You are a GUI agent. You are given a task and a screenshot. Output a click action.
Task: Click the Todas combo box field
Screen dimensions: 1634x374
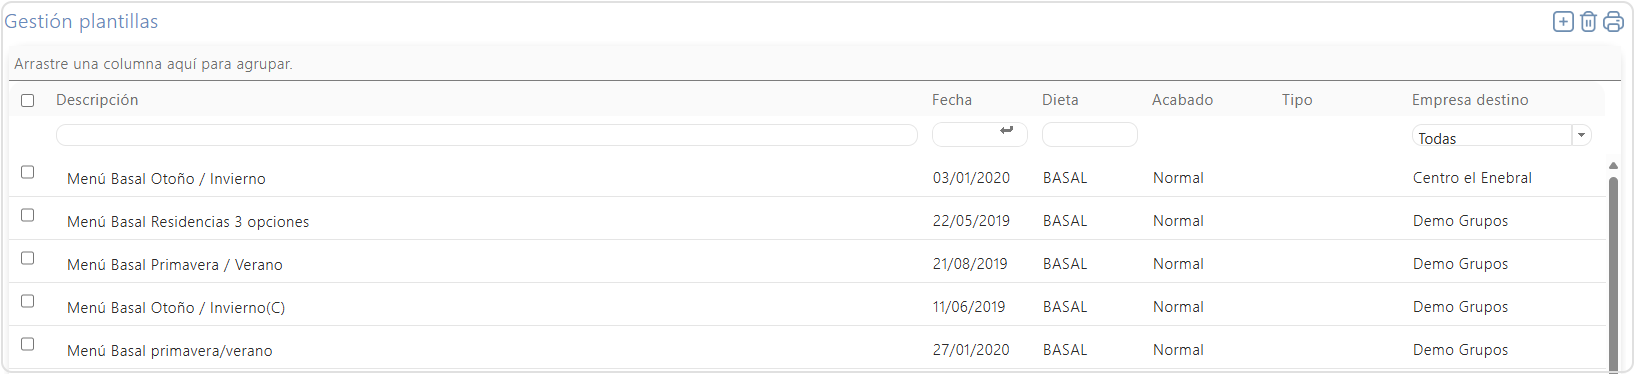[x=1492, y=136]
